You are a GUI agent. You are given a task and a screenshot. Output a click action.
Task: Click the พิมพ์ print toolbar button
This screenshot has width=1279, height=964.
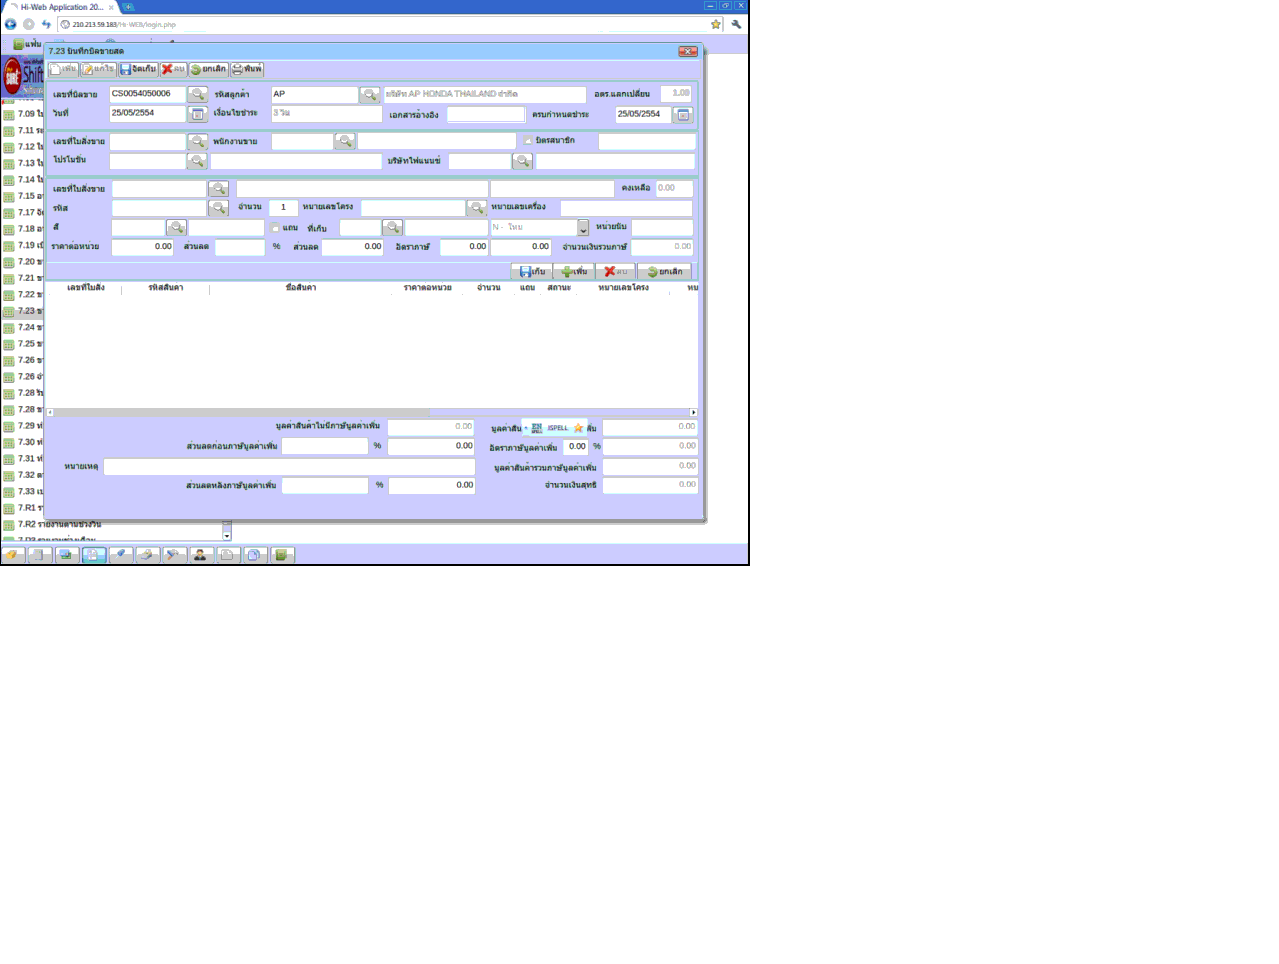coord(247,69)
